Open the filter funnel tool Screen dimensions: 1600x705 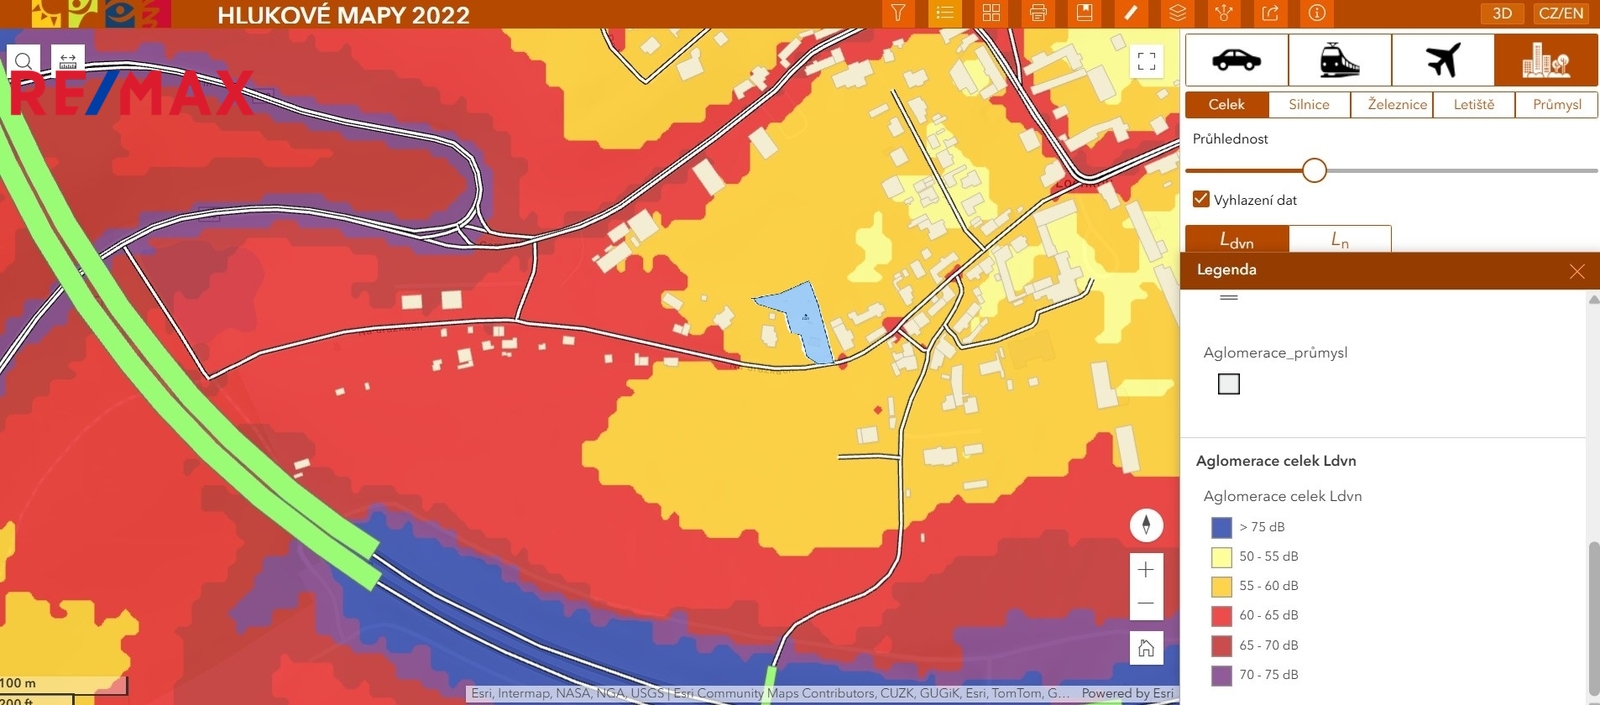click(898, 13)
